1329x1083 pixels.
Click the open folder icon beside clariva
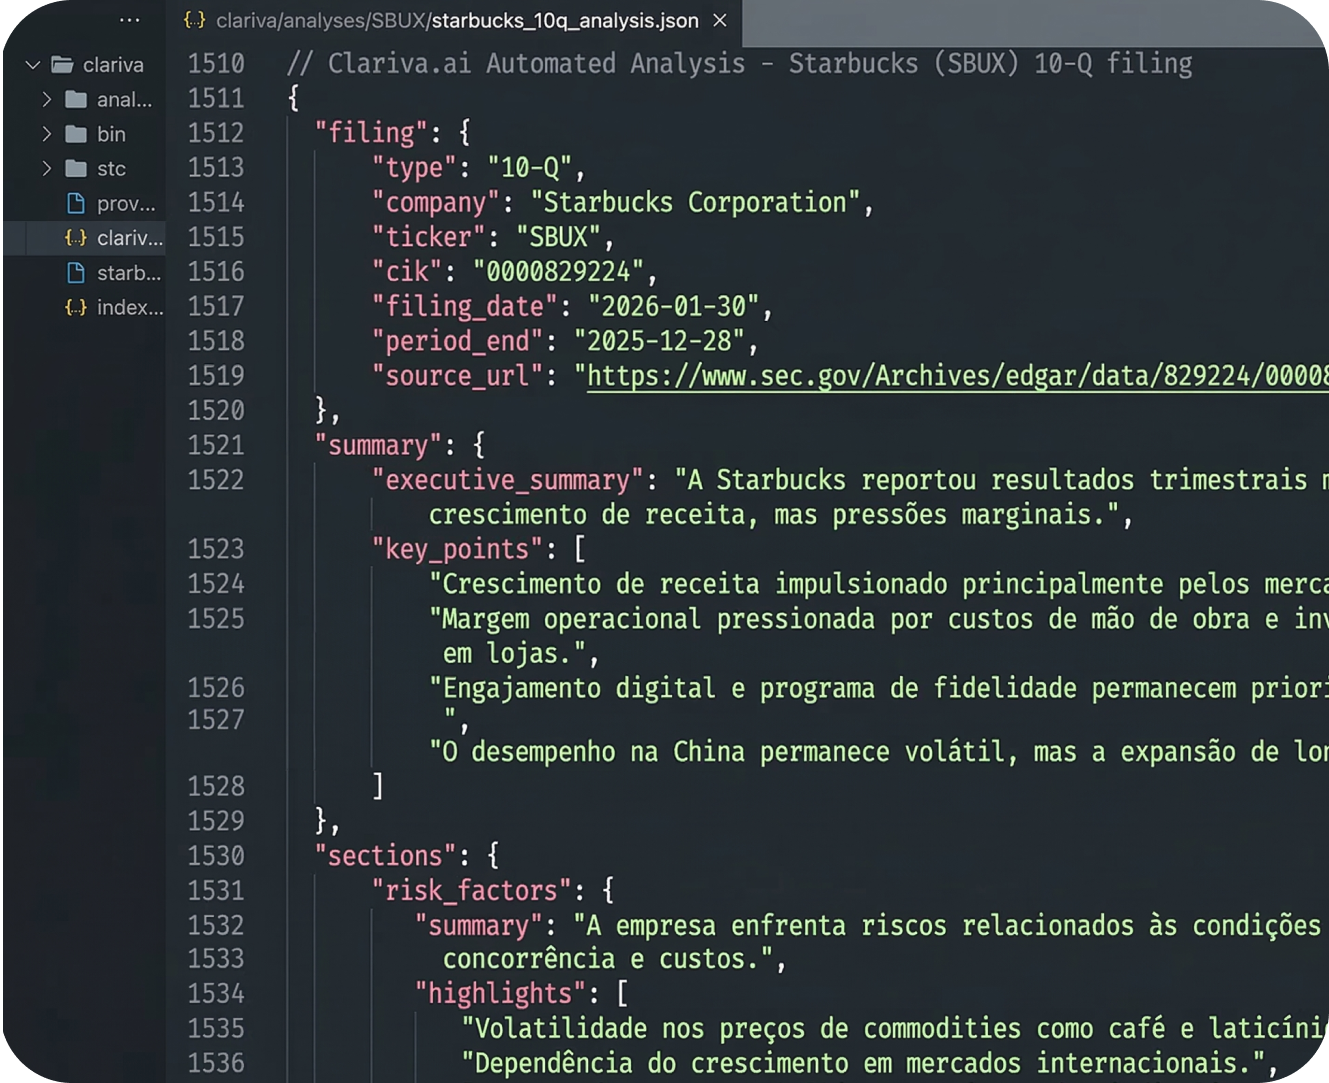pyautogui.click(x=60, y=64)
